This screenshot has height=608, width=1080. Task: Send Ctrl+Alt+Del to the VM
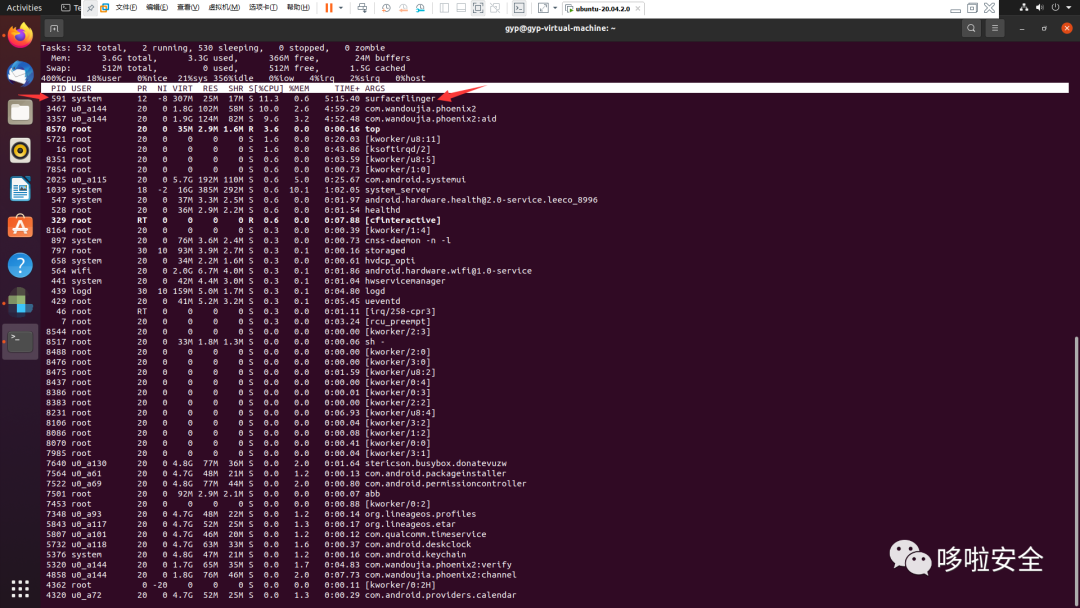(362, 8)
